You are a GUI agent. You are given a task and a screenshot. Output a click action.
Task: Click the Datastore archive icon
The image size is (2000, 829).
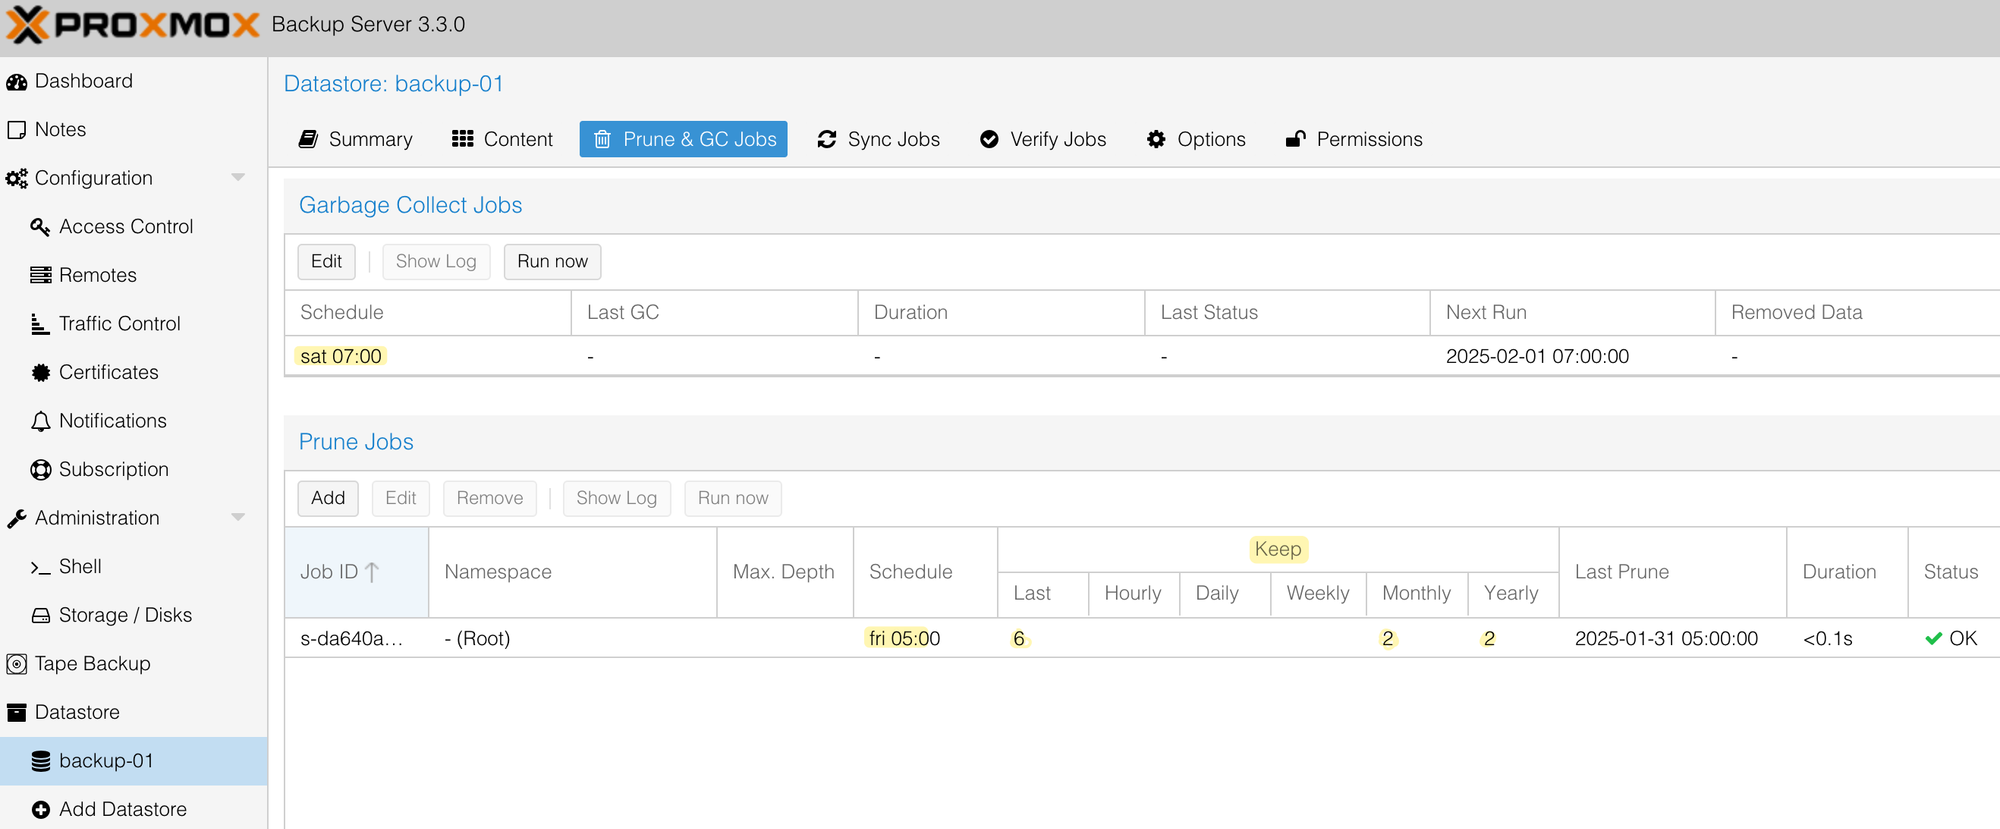click(x=16, y=712)
